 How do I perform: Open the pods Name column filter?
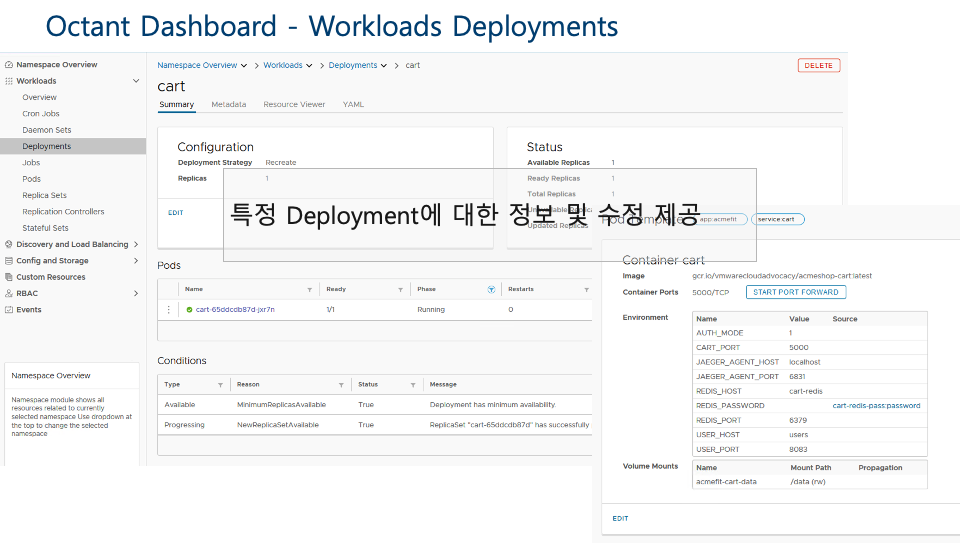coord(309,290)
